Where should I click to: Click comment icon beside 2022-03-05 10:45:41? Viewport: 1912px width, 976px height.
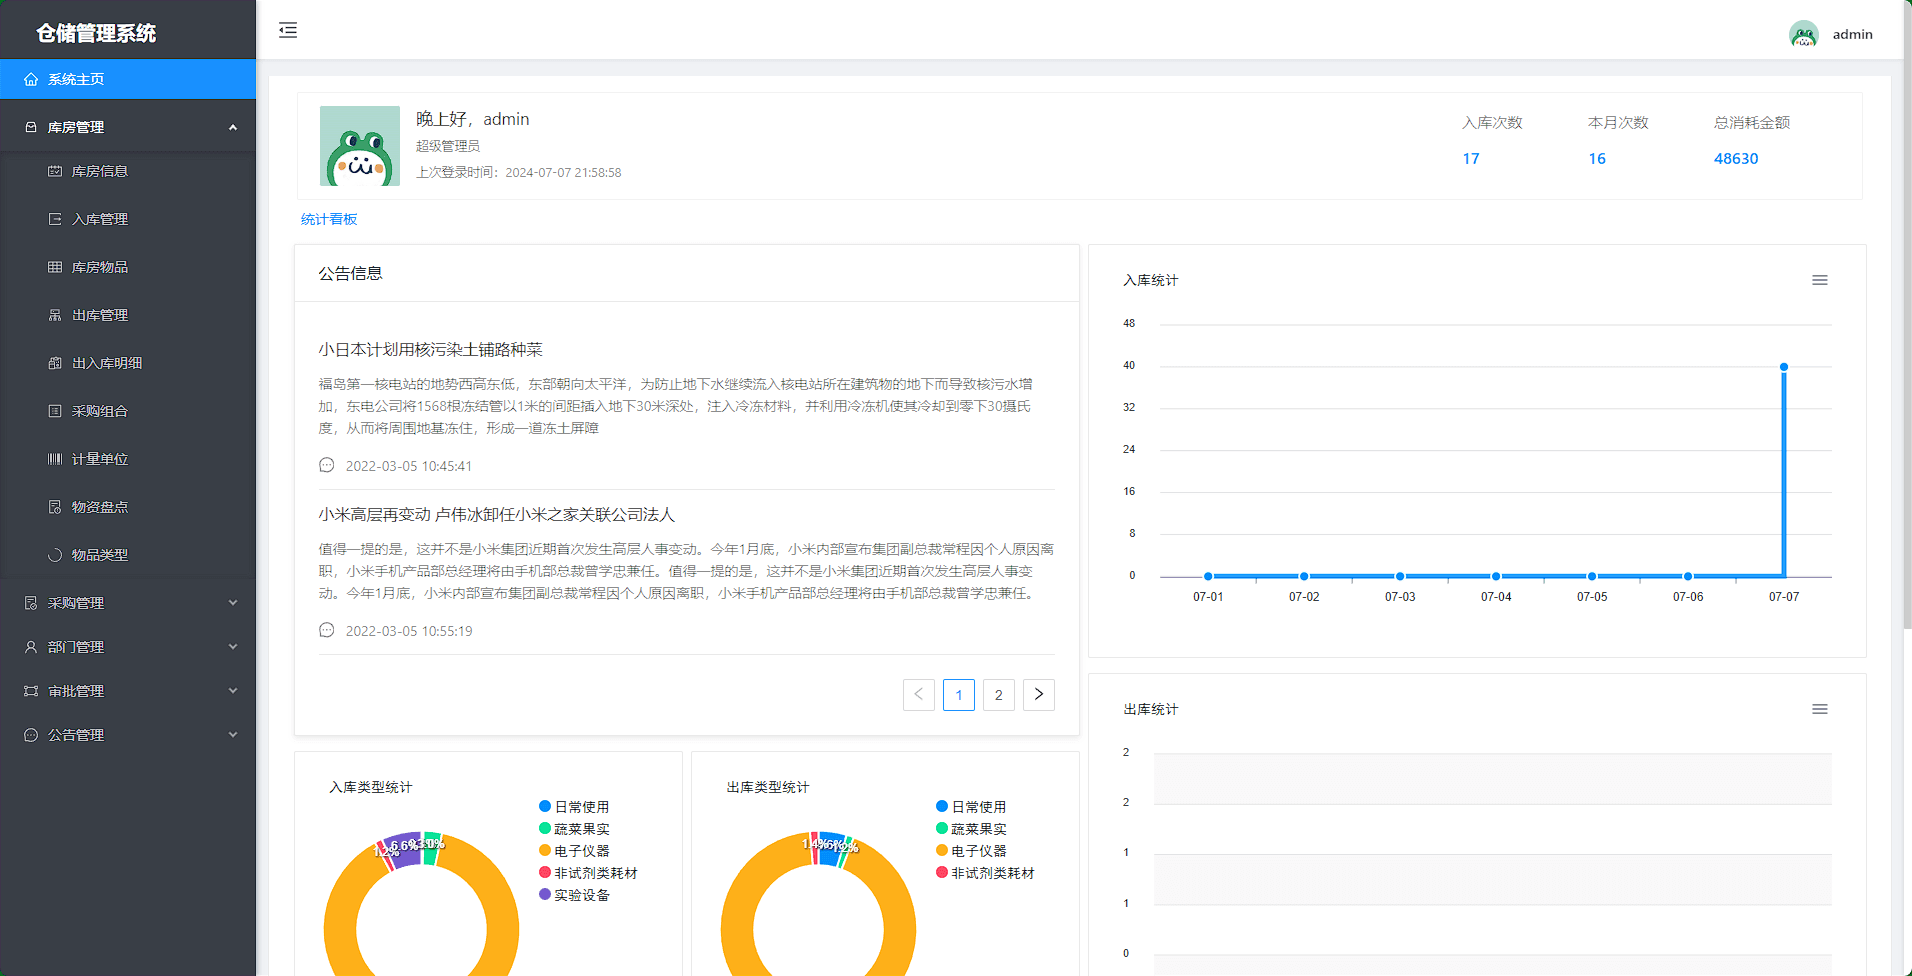pyautogui.click(x=326, y=465)
